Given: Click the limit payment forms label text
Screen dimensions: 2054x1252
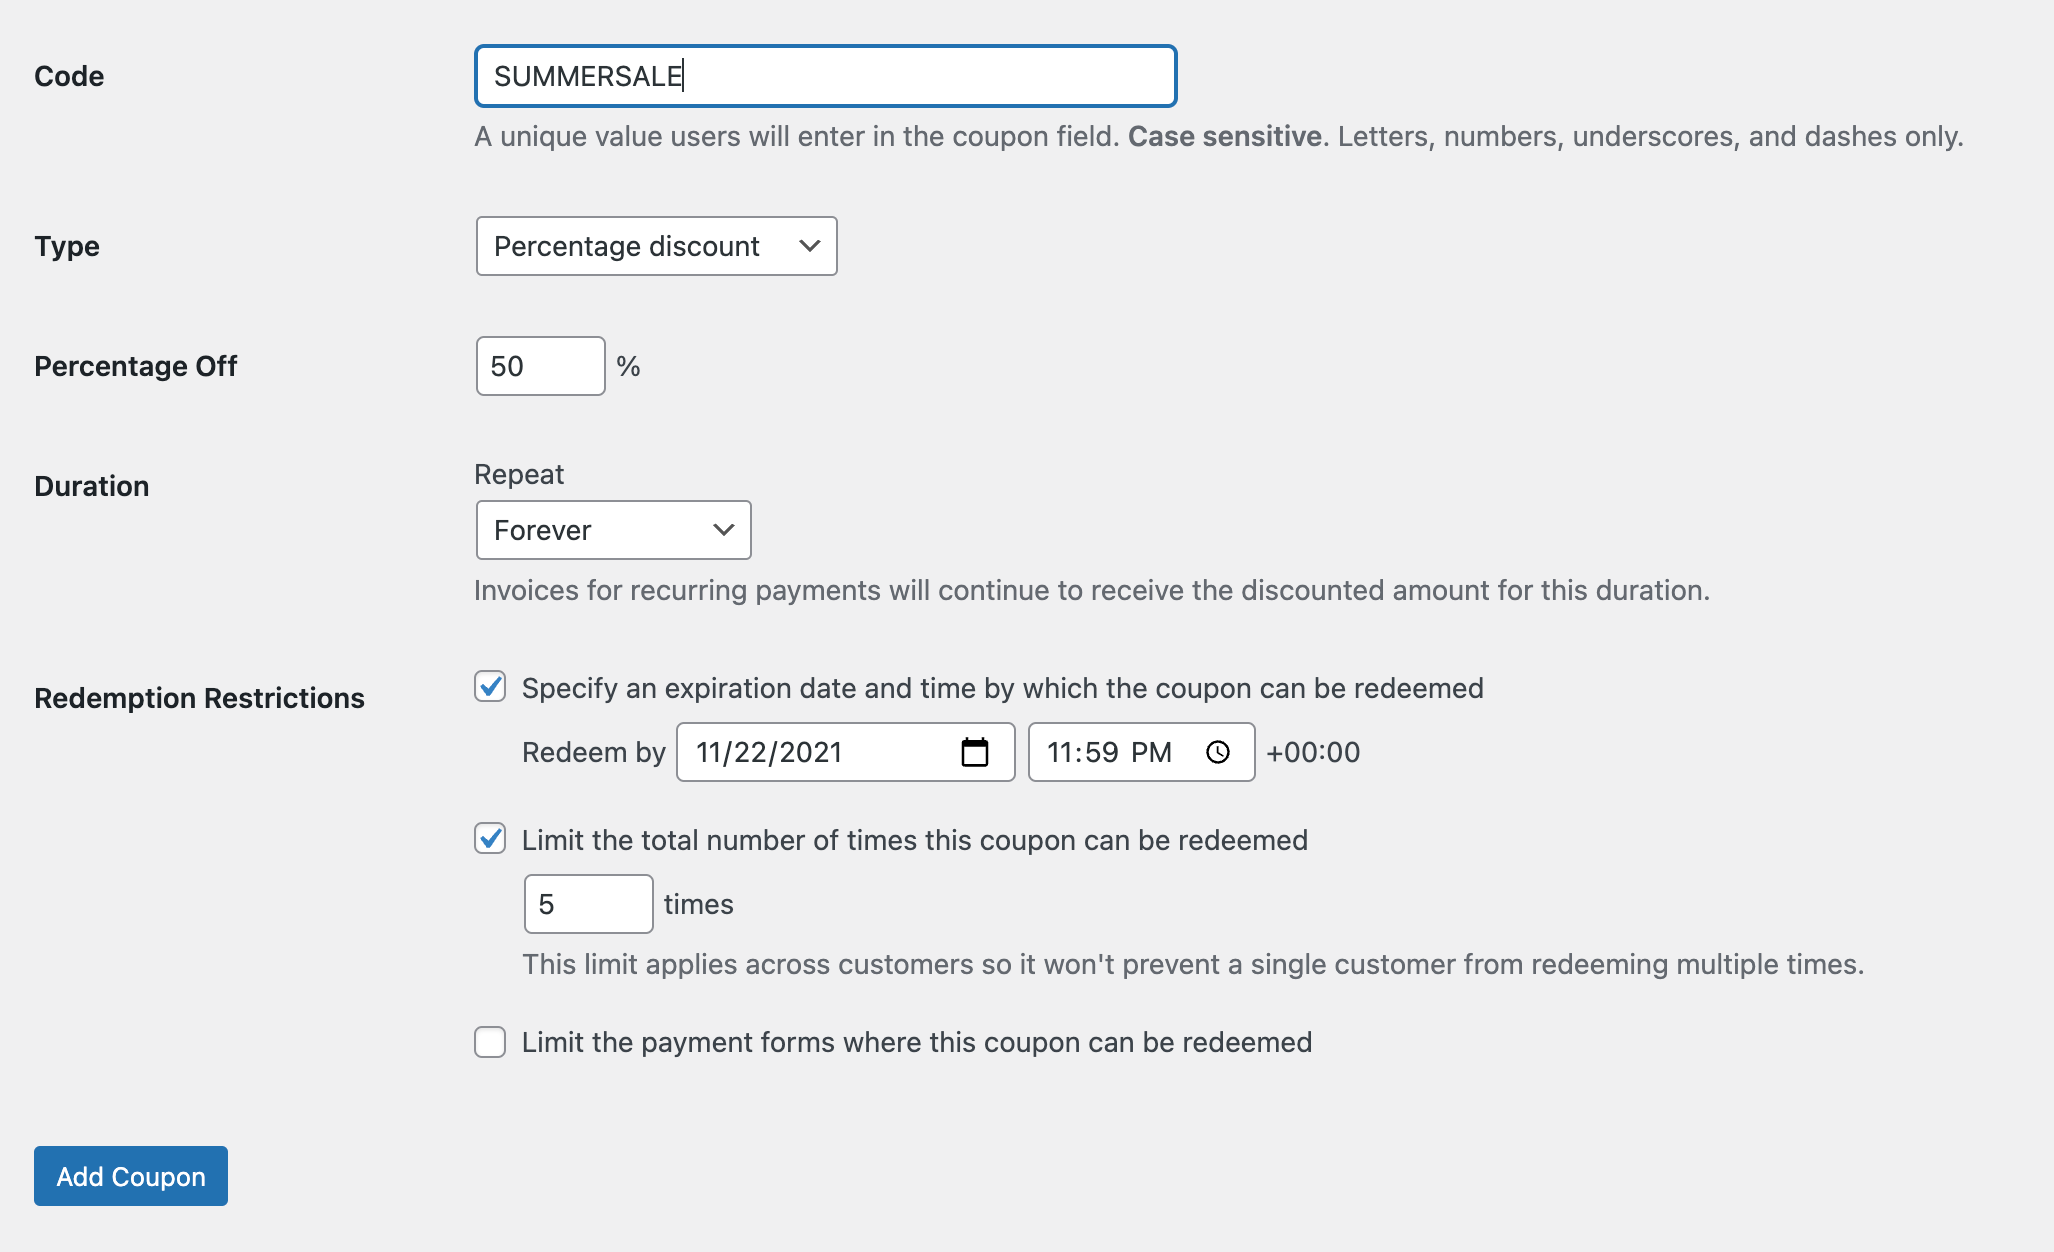Looking at the screenshot, I should pyautogui.click(x=916, y=1042).
